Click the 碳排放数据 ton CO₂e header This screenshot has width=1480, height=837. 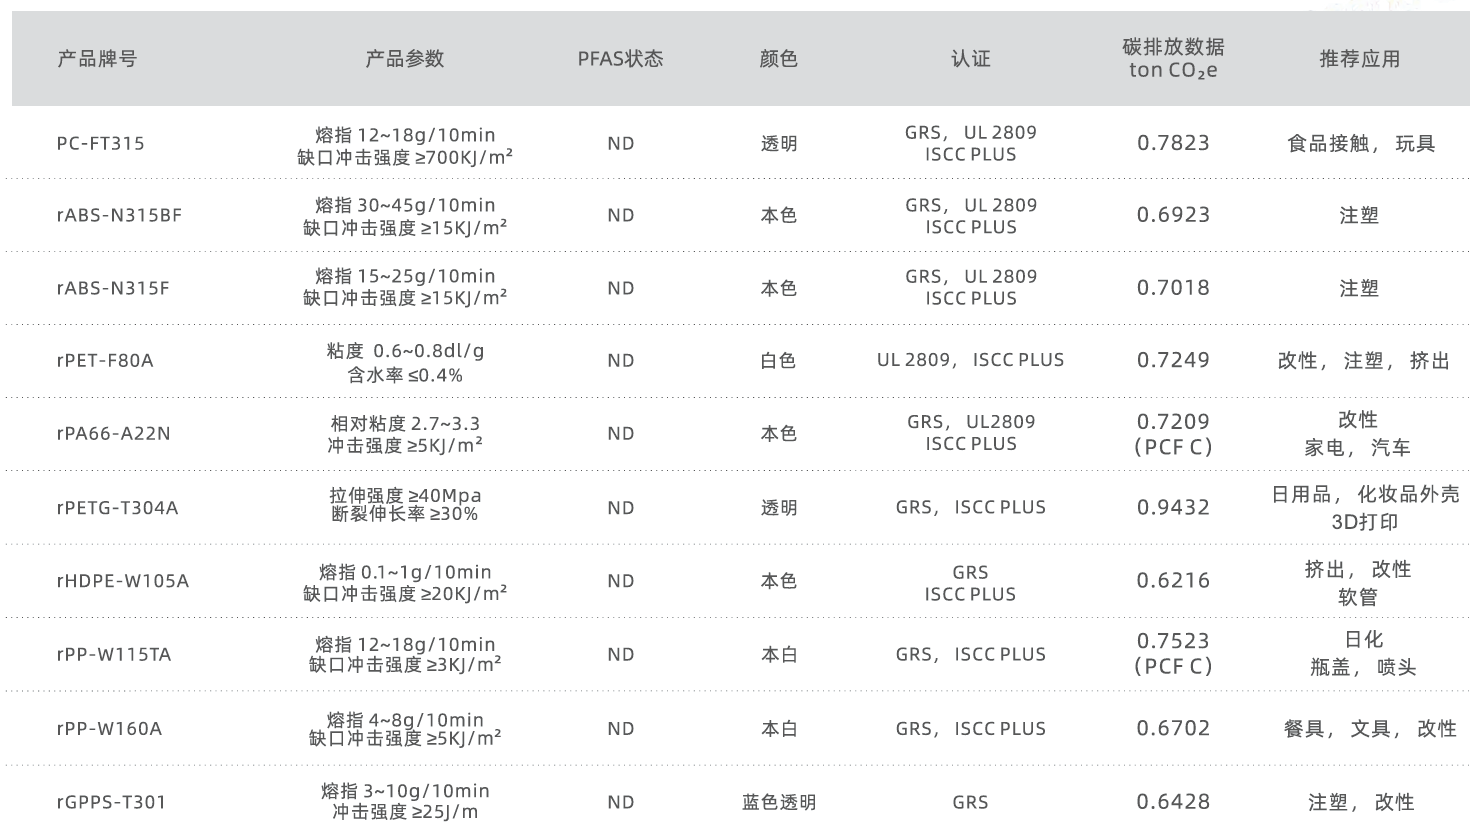pyautogui.click(x=1173, y=58)
